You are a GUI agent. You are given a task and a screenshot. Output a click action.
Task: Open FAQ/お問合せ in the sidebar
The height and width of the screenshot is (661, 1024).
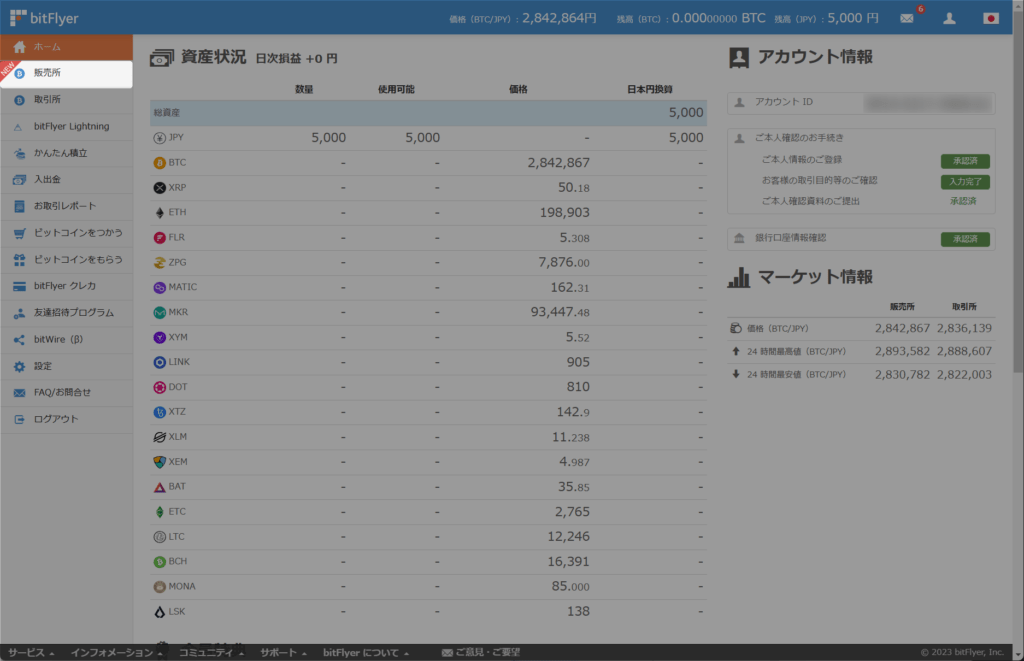click(x=67, y=393)
